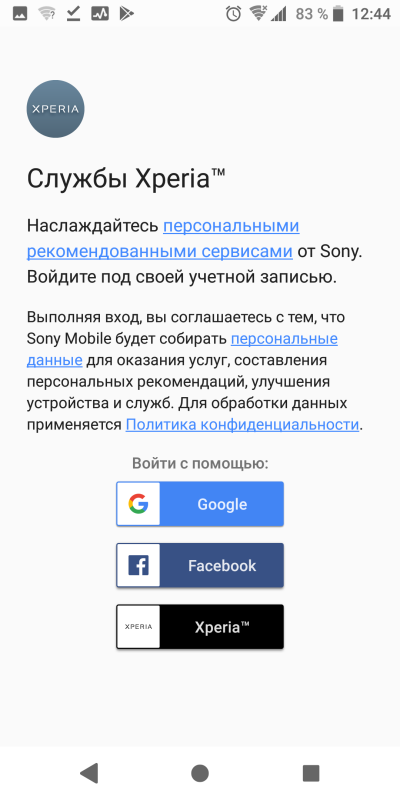Tap the Android back triangle

click(89, 773)
